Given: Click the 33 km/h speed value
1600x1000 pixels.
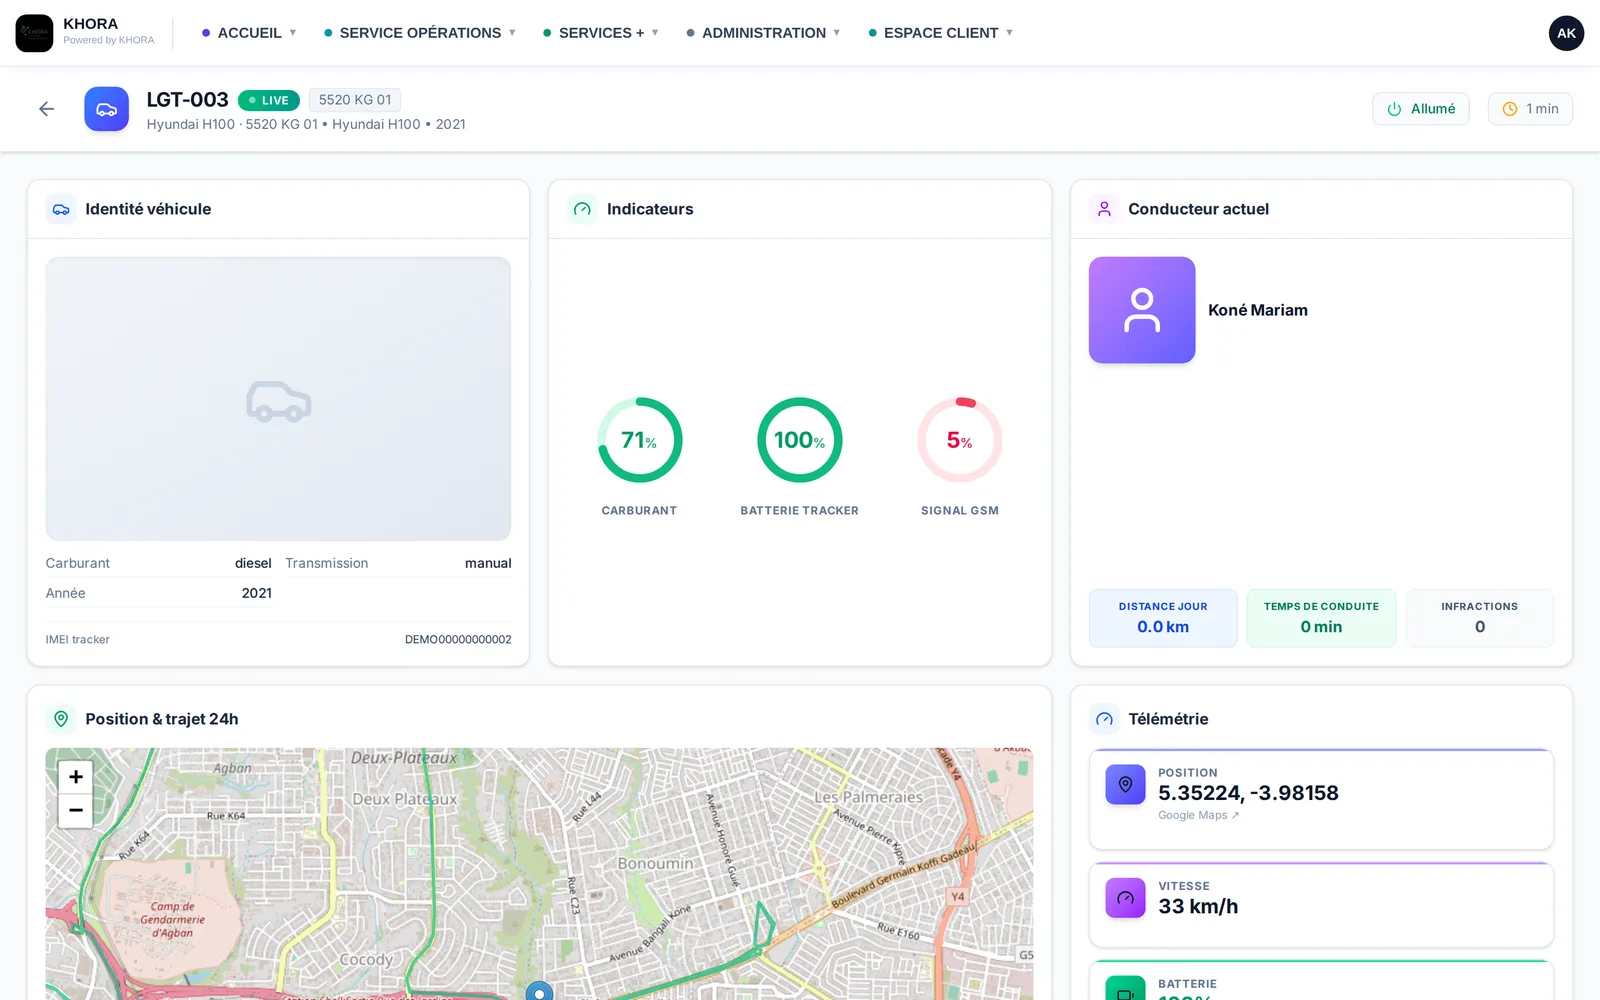Looking at the screenshot, I should click(1198, 906).
